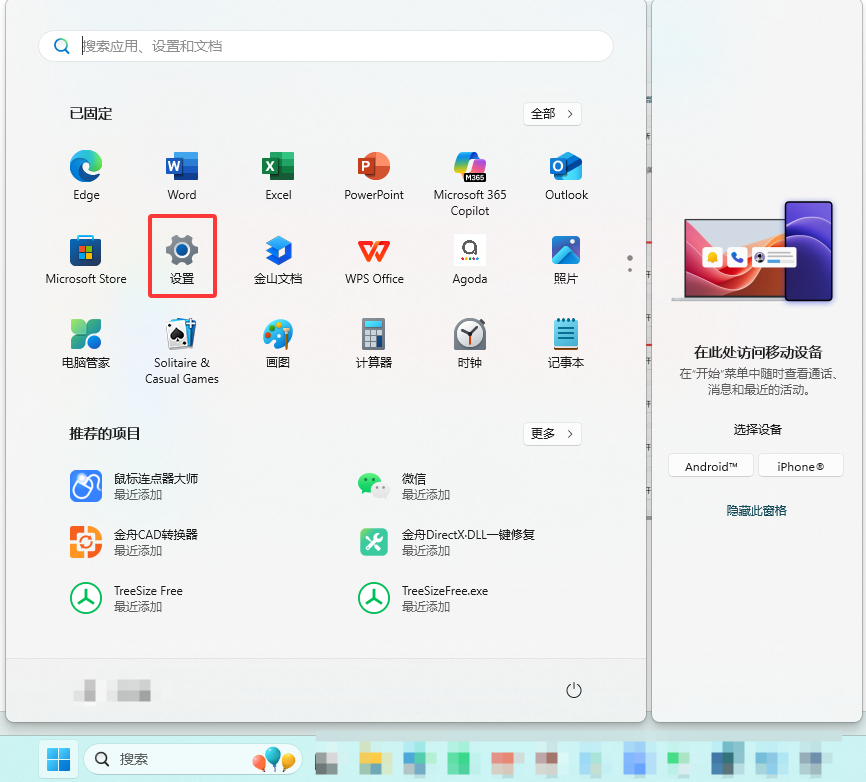Click 隐藏此窗格 link
The height and width of the screenshot is (782, 866).
[756, 510]
